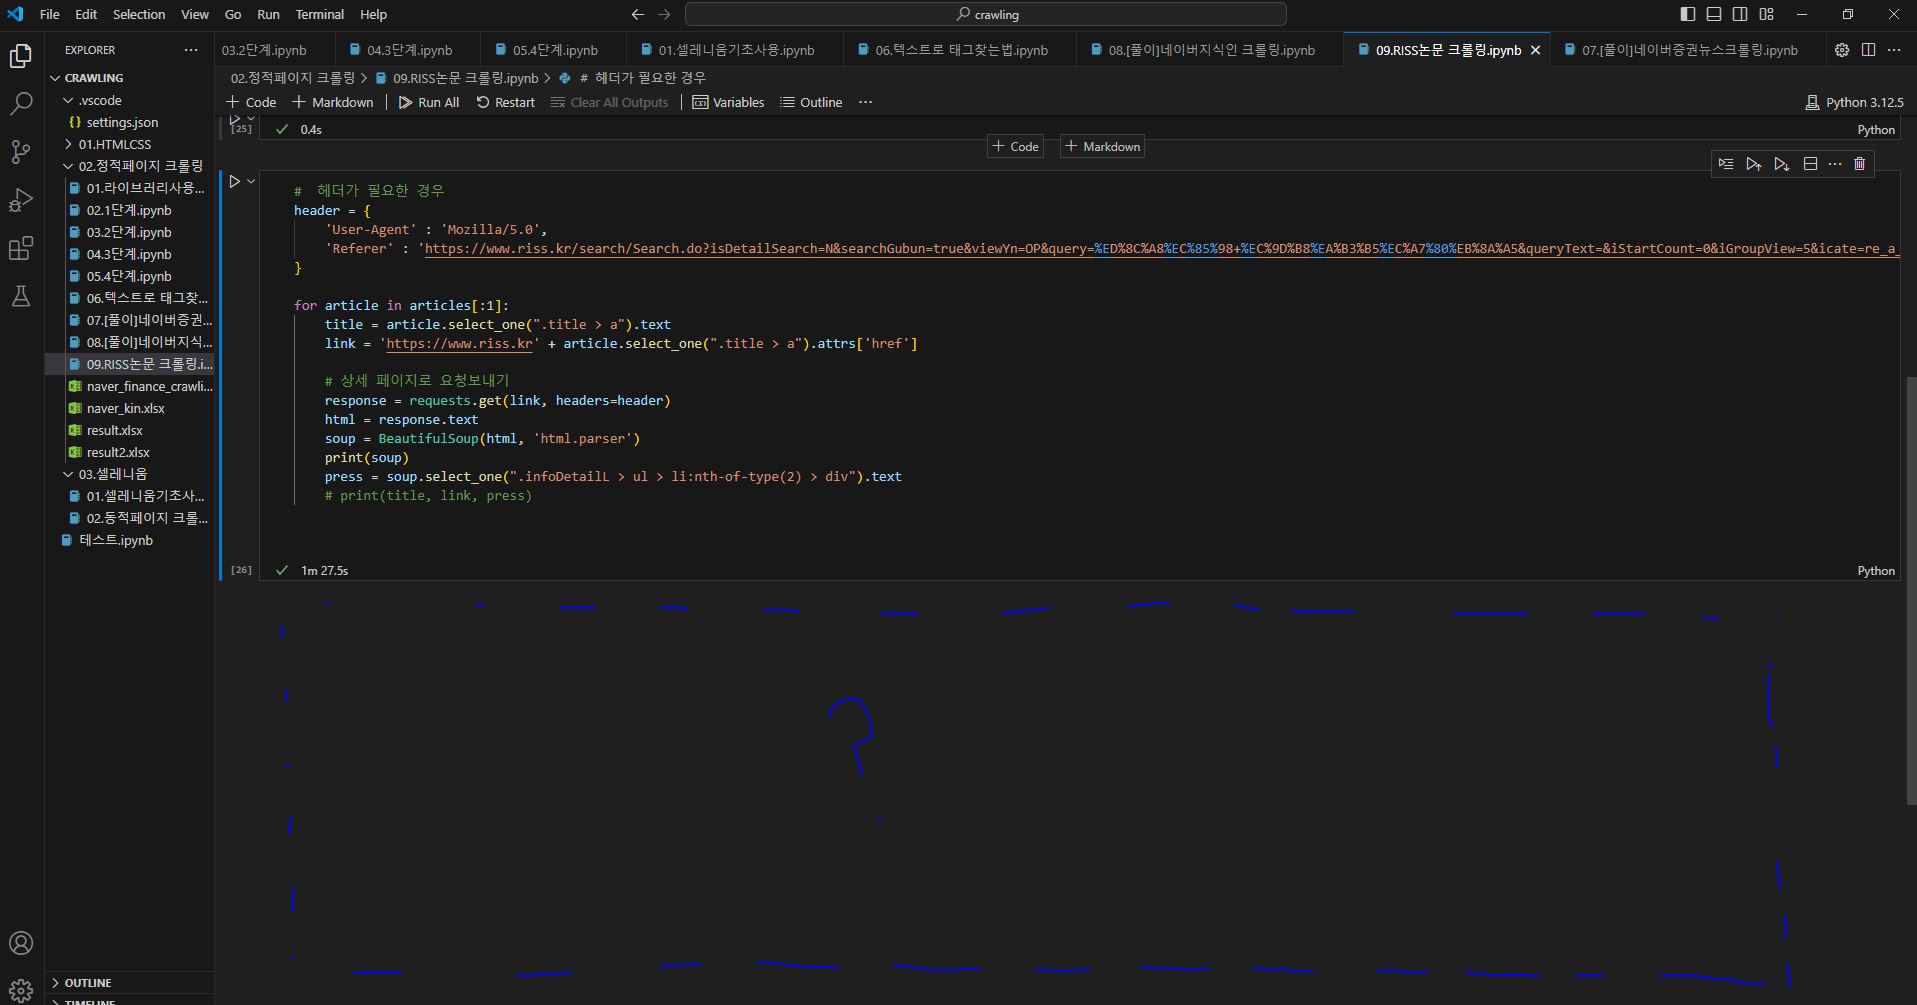Click the cell language Python label
This screenshot has height=1005, width=1917.
pos(1876,570)
